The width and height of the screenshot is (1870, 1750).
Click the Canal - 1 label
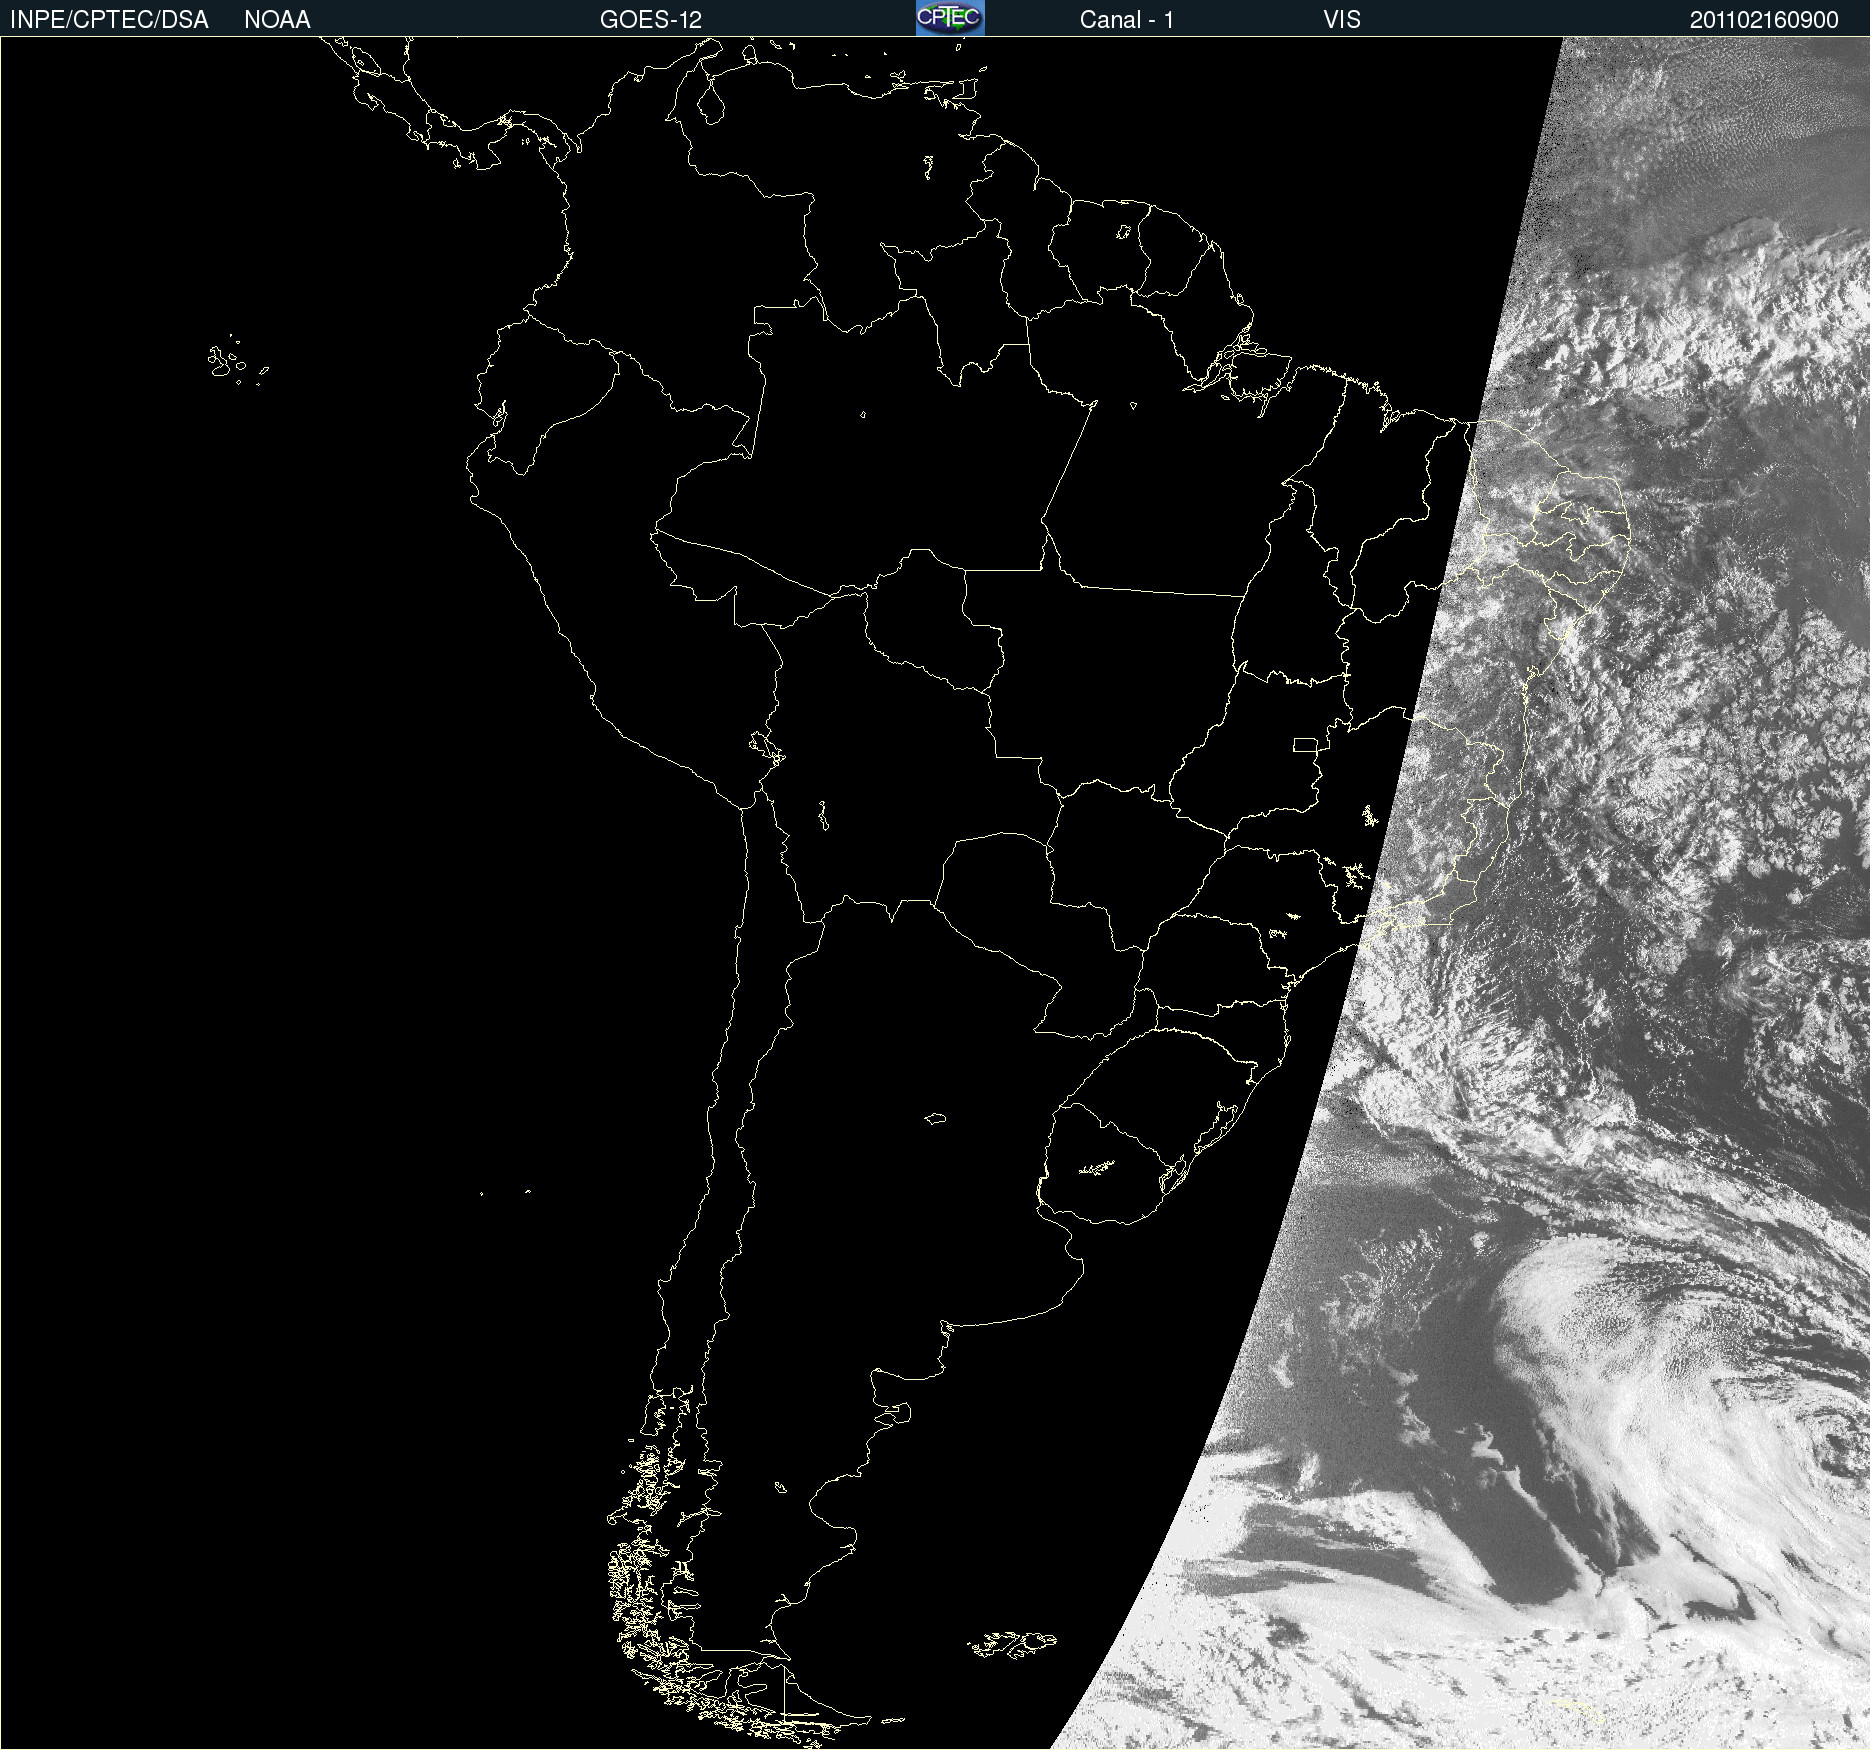click(x=1127, y=20)
